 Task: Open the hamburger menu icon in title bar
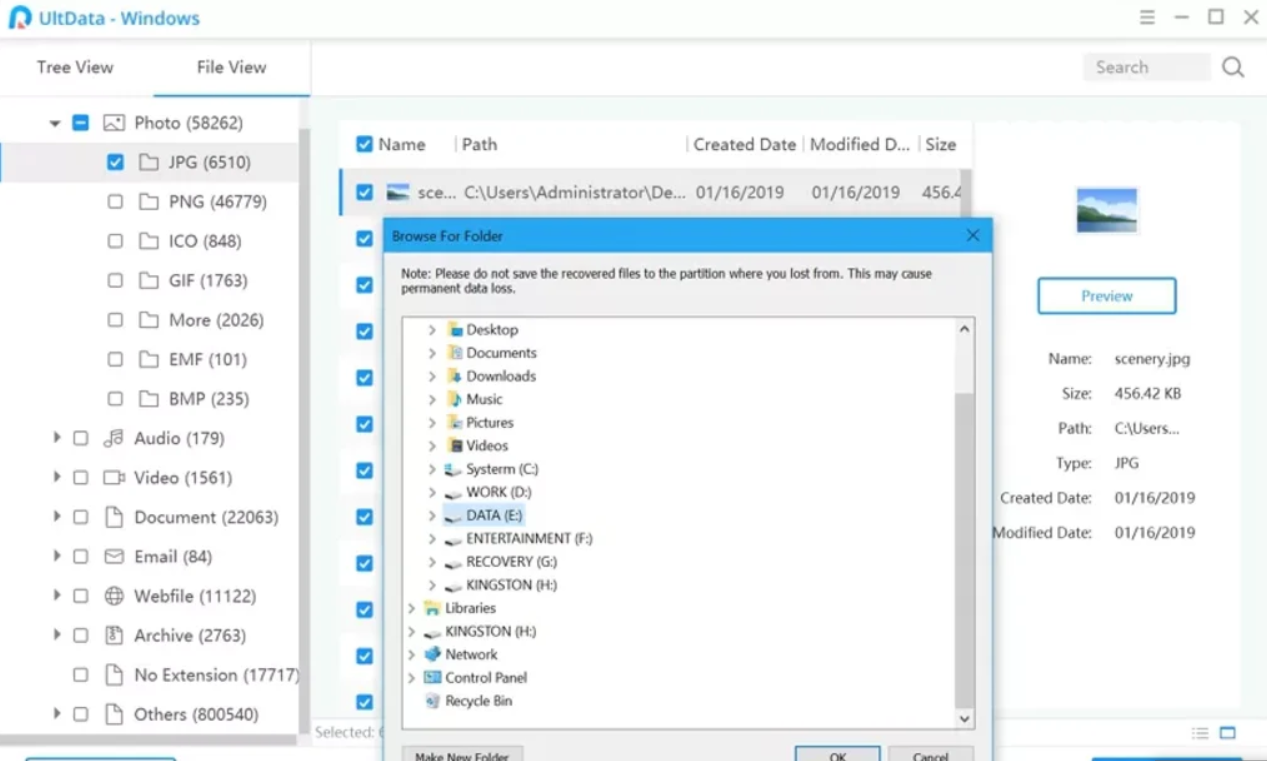1147,17
